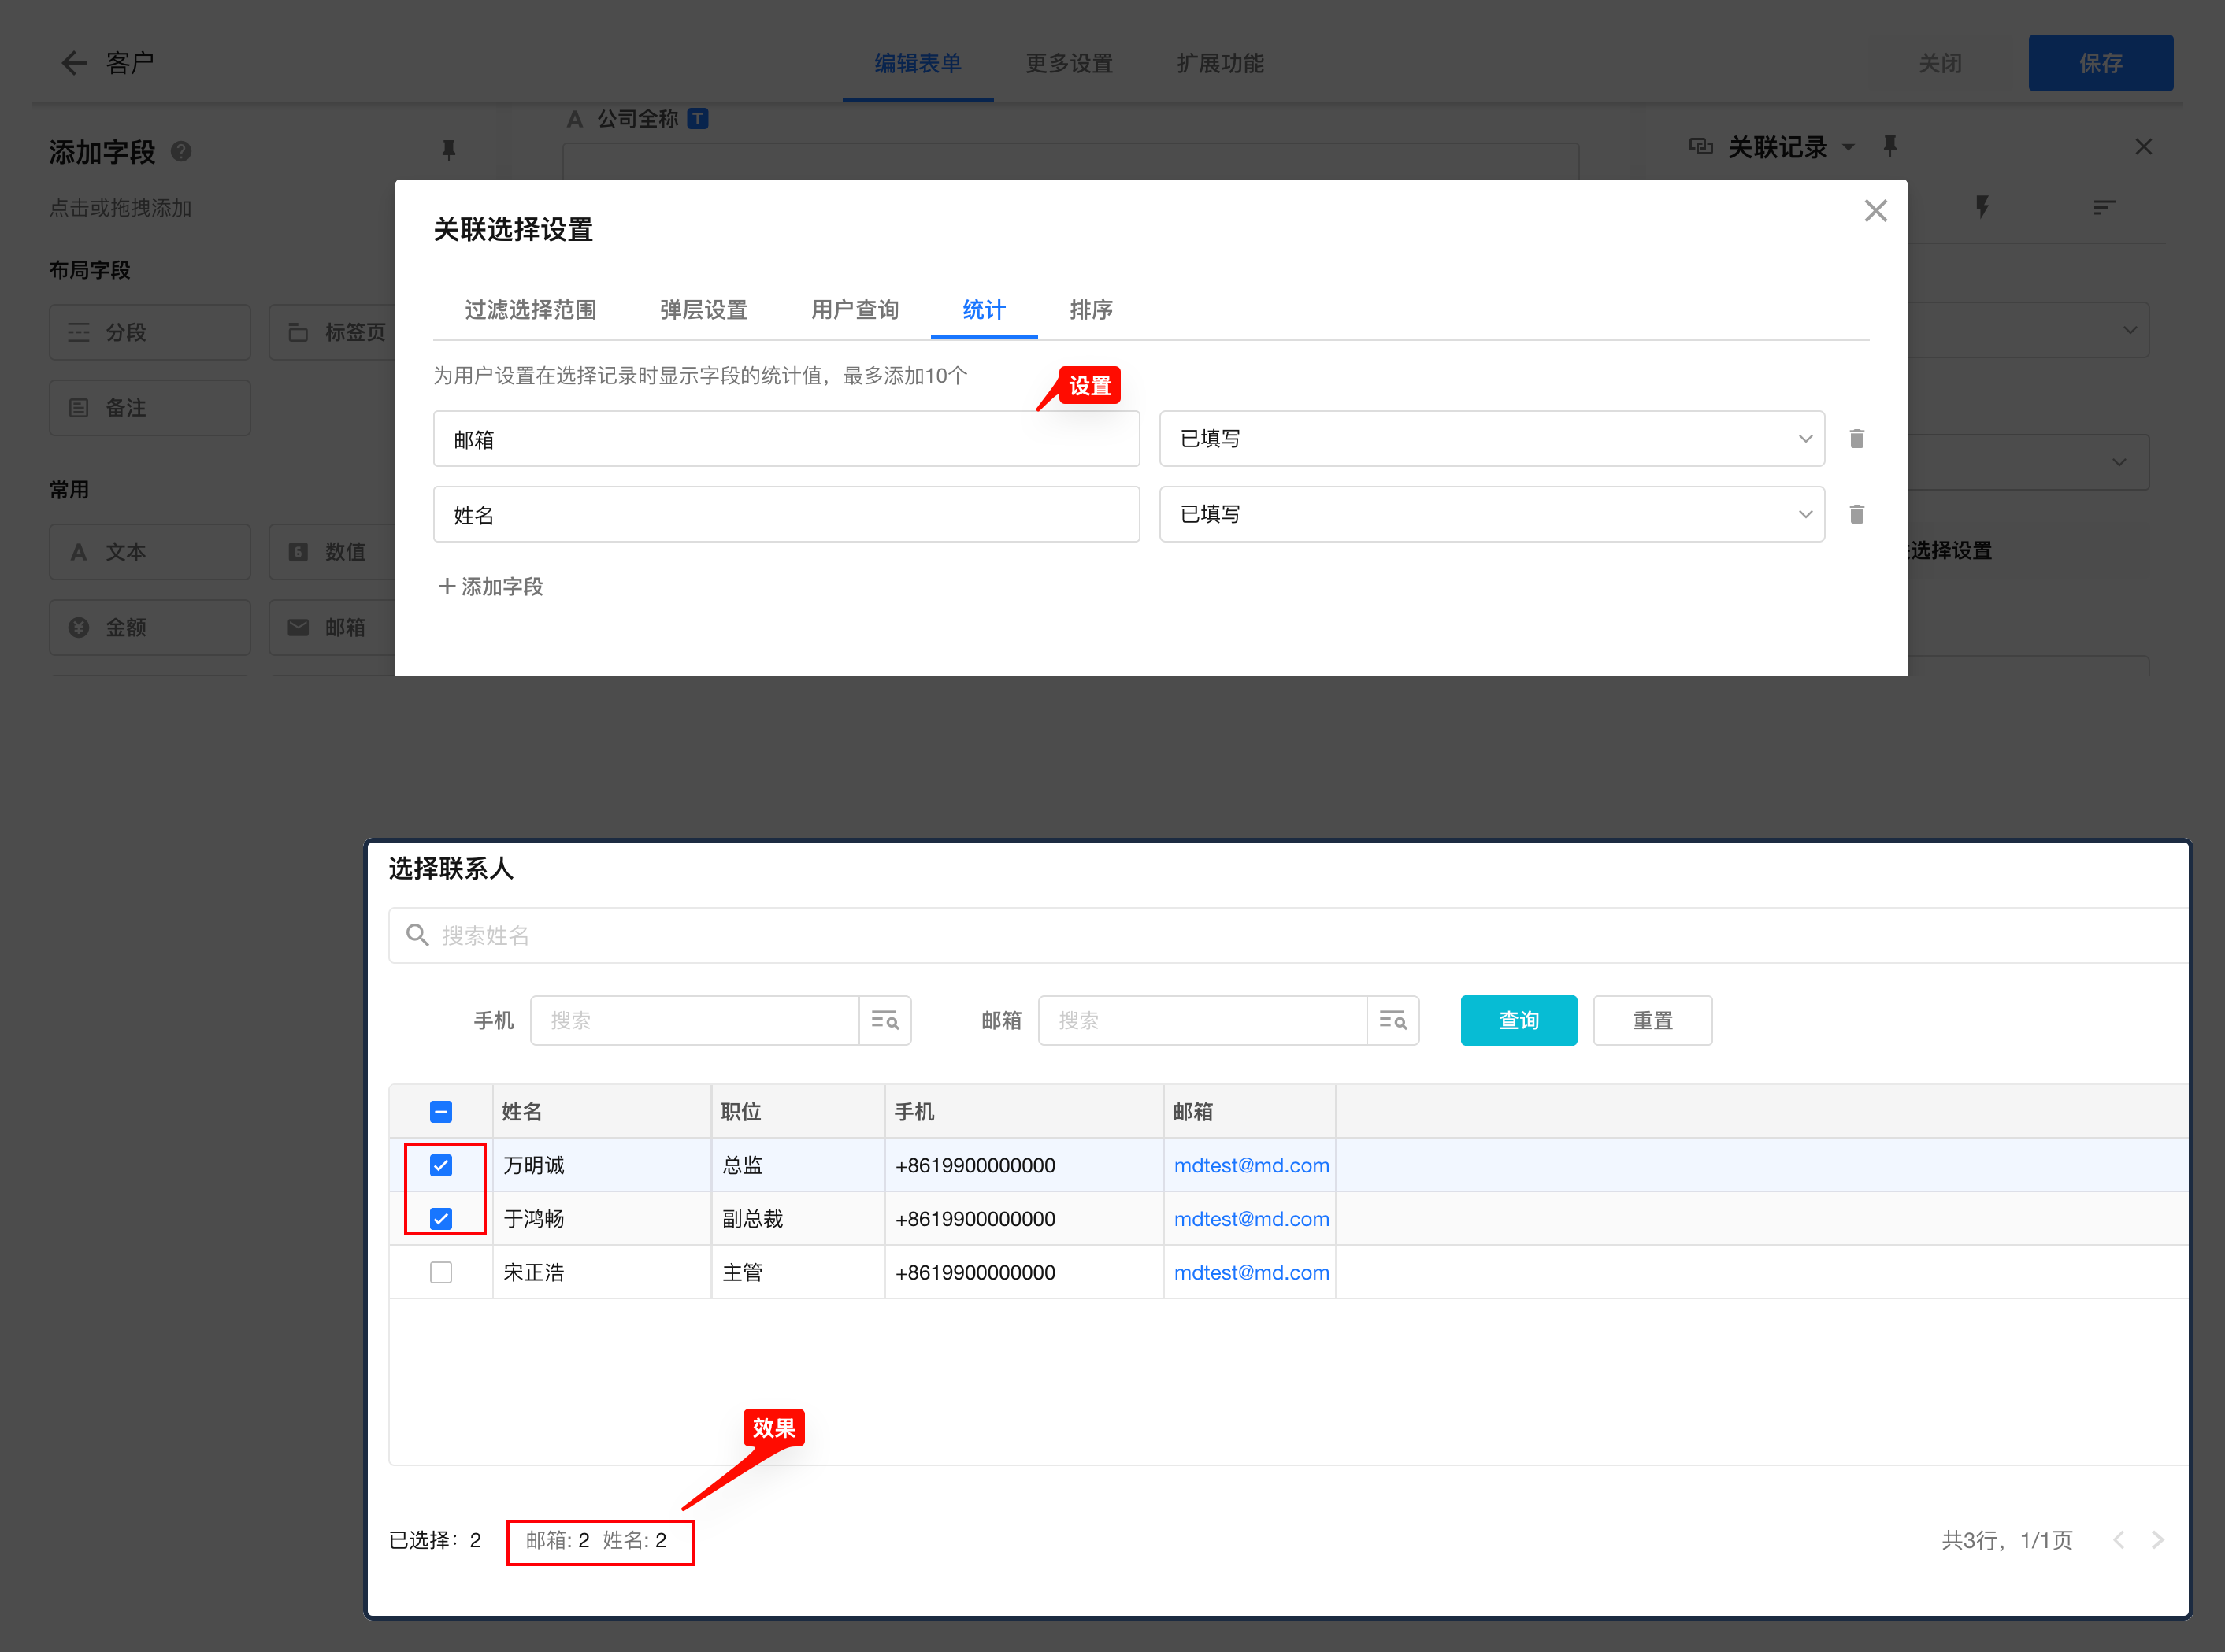Delete the 邮箱 statistic row

coord(1856,439)
